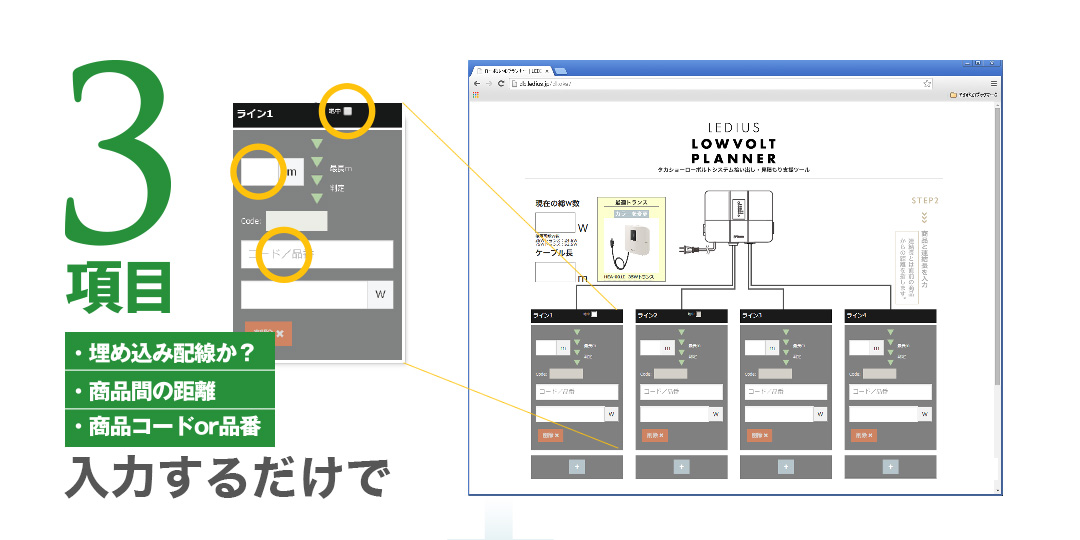Screen dimensions: 1080x540
Task: Open a new browser tab
Action: coord(560,70)
